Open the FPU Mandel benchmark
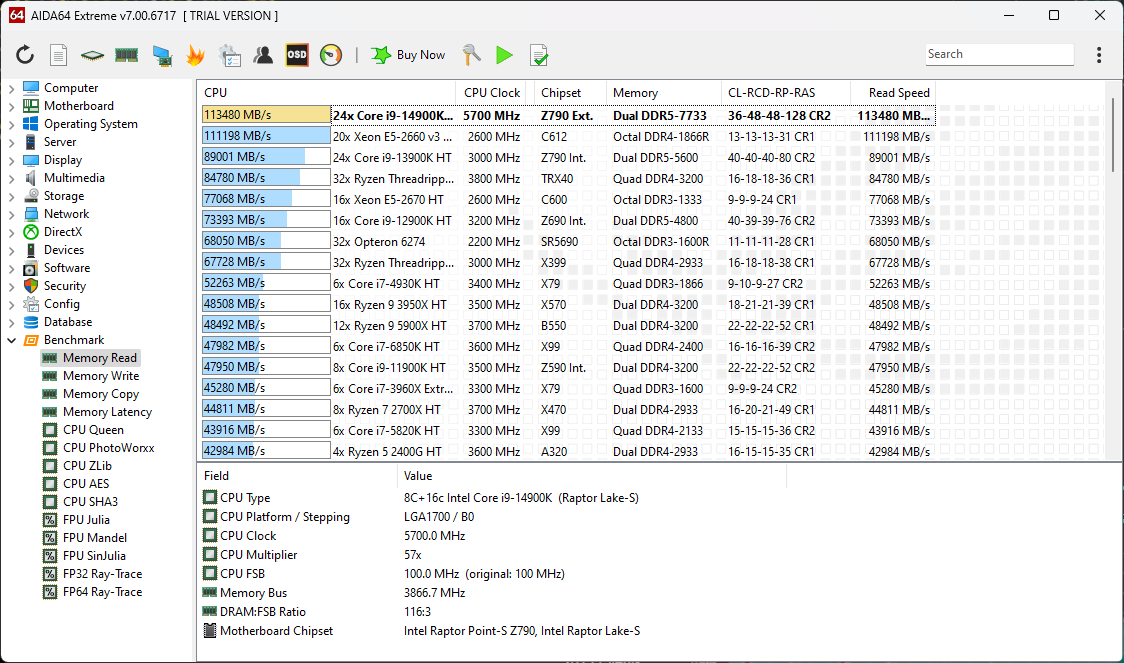This screenshot has width=1124, height=663. [x=95, y=538]
